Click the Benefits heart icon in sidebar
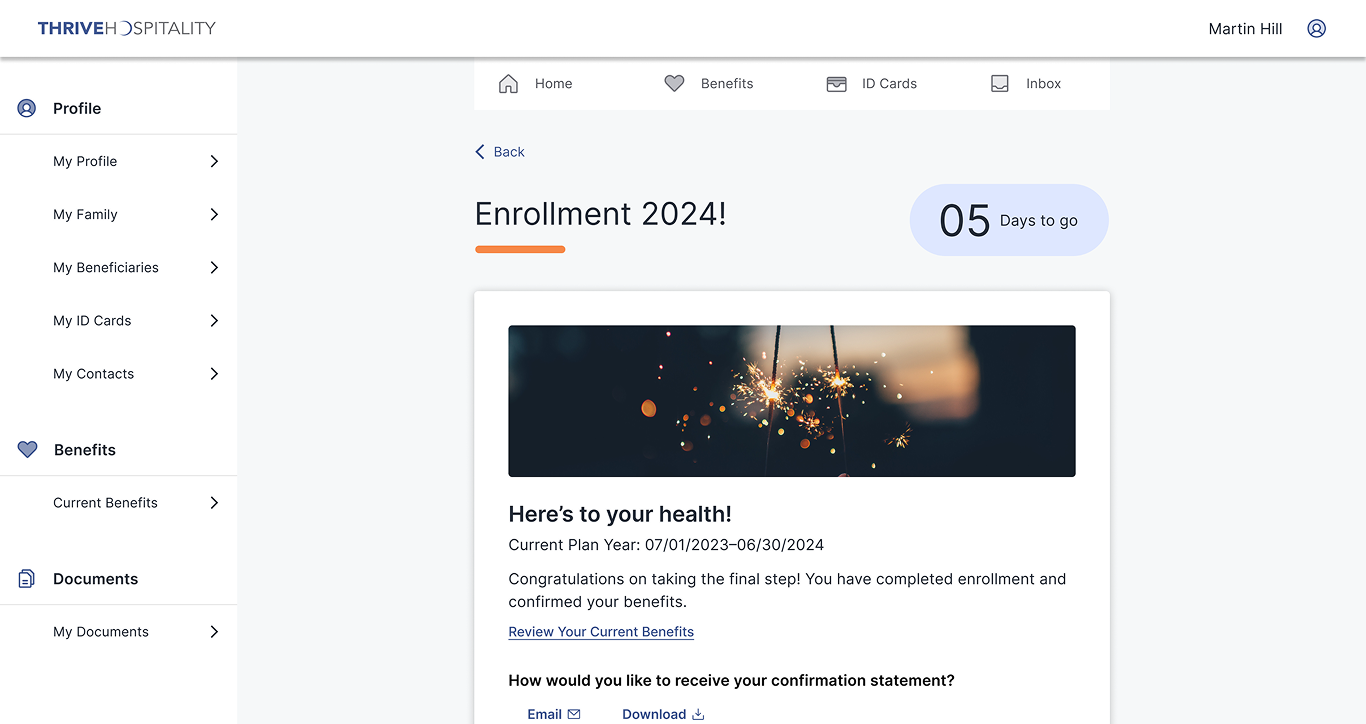The image size is (1366, 724). (x=27, y=450)
